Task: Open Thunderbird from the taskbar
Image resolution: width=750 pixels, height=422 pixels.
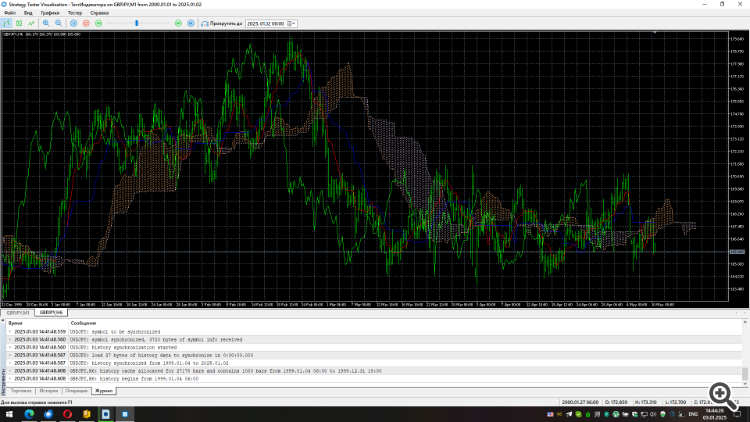Action: click(x=48, y=414)
